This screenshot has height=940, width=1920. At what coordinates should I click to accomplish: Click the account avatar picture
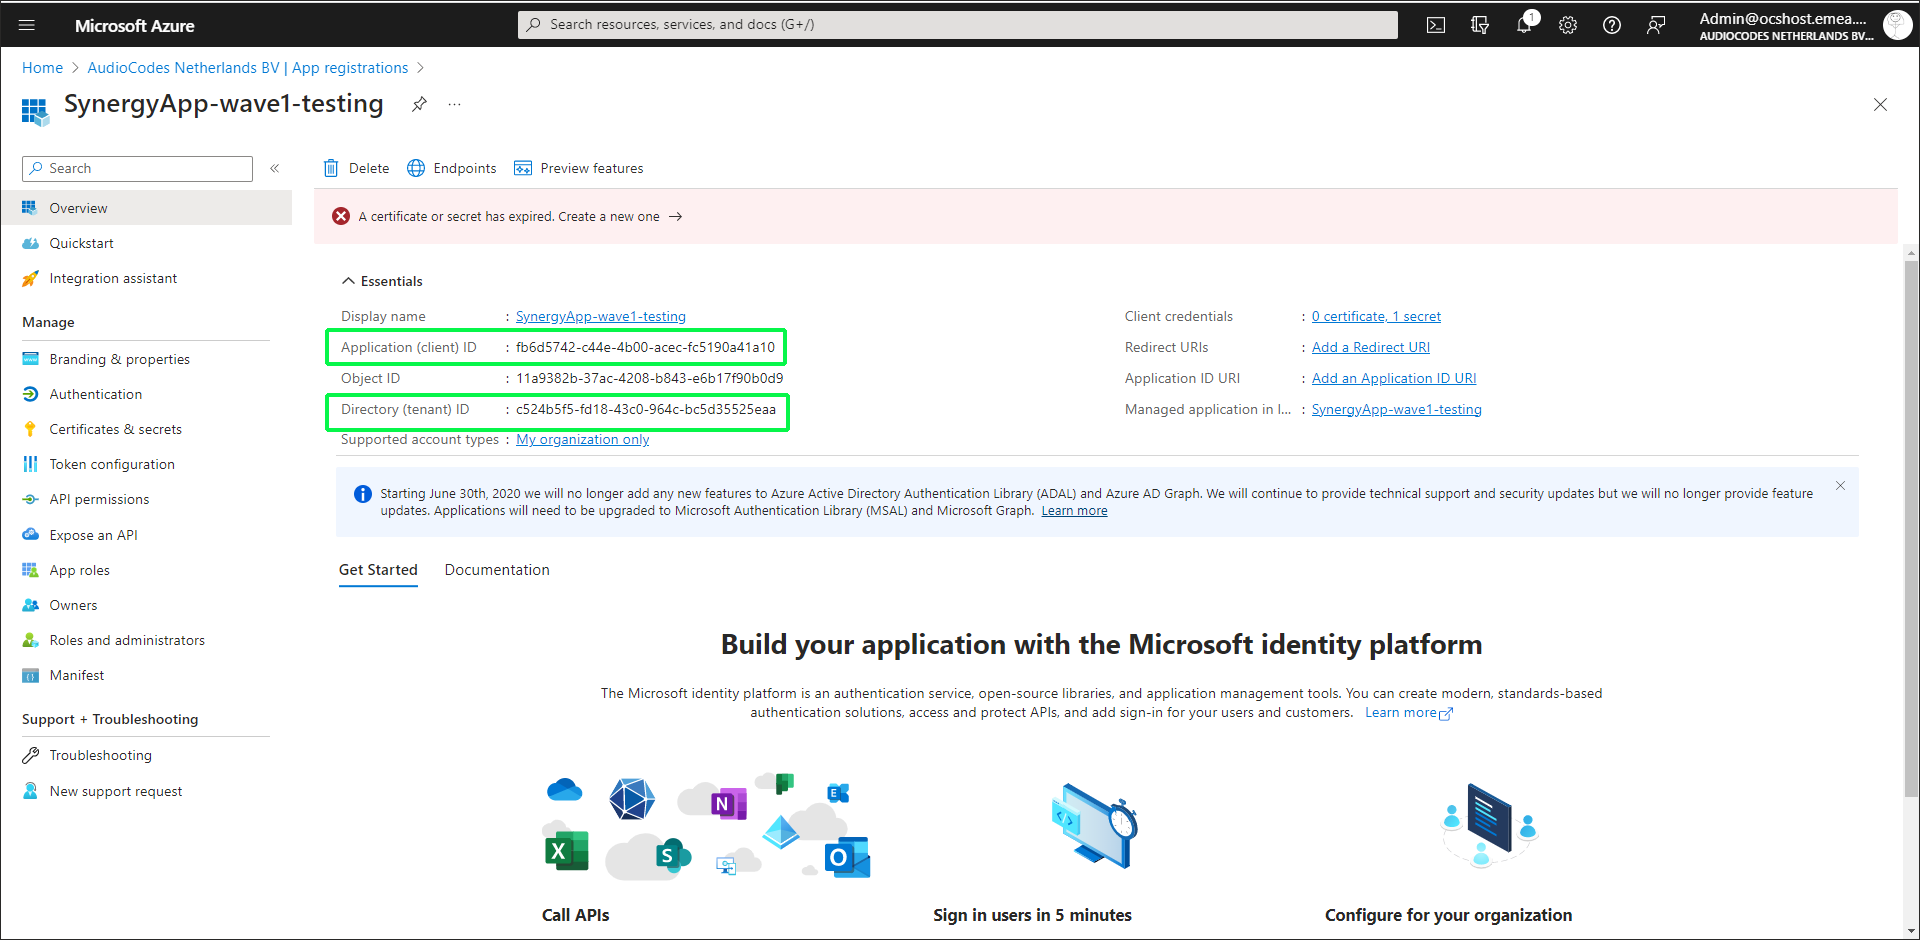pos(1897,25)
